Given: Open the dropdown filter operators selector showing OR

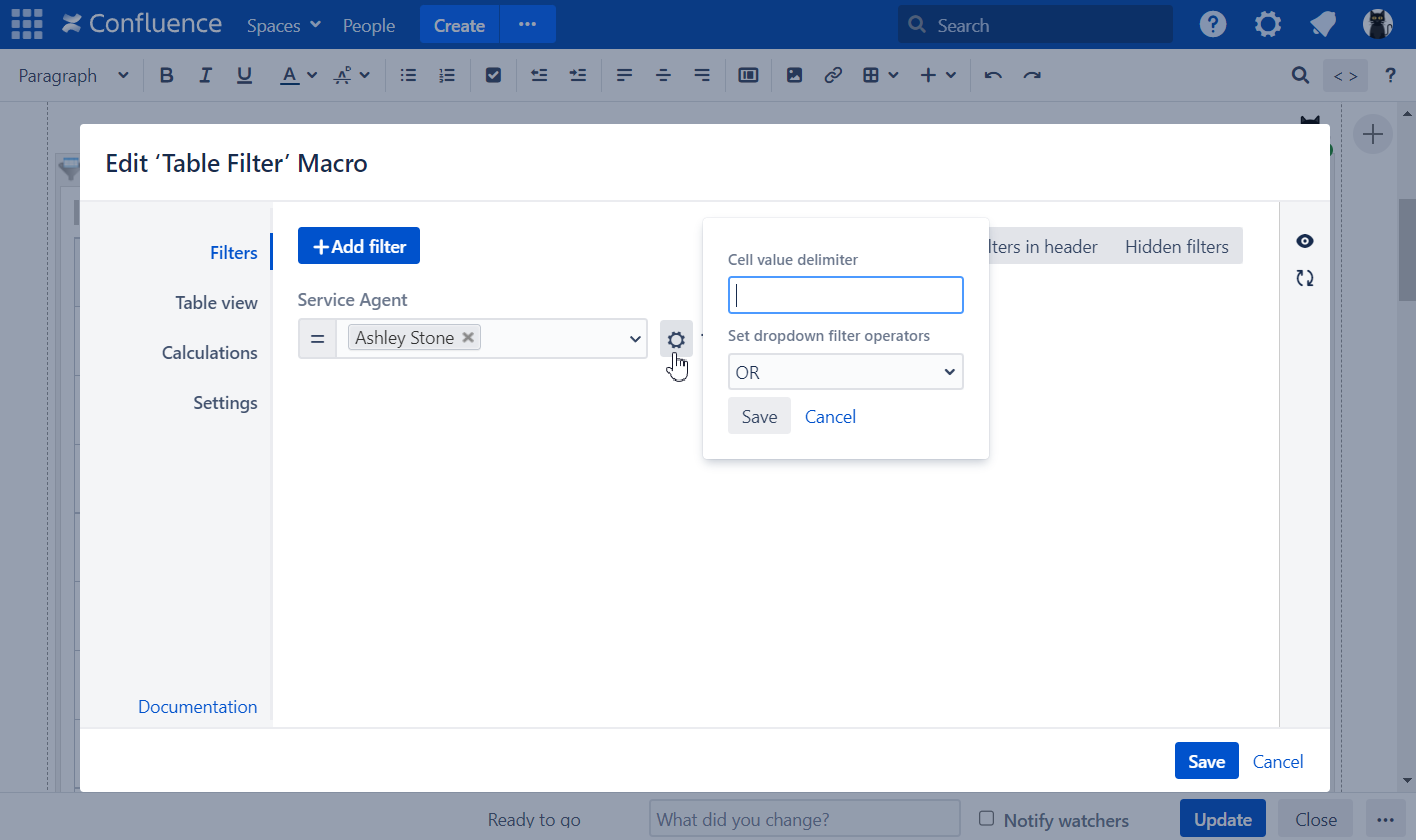Looking at the screenshot, I should (x=845, y=371).
